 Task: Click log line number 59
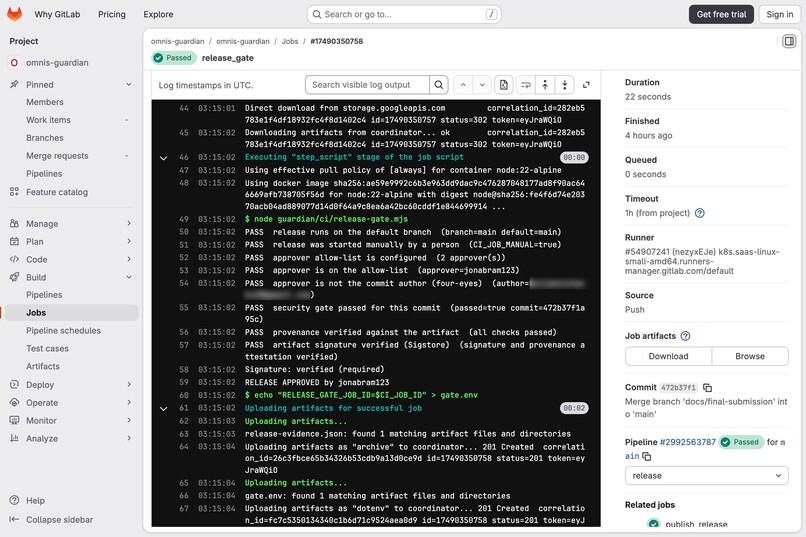click(184, 382)
